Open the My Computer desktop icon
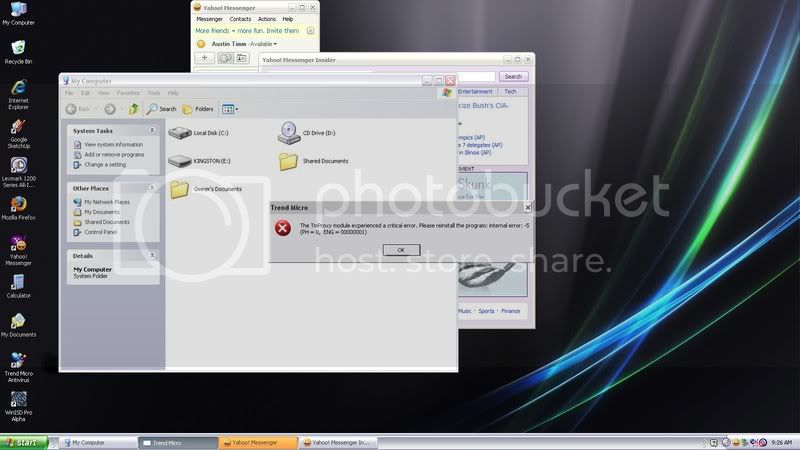The height and width of the screenshot is (450, 800). [x=18, y=13]
